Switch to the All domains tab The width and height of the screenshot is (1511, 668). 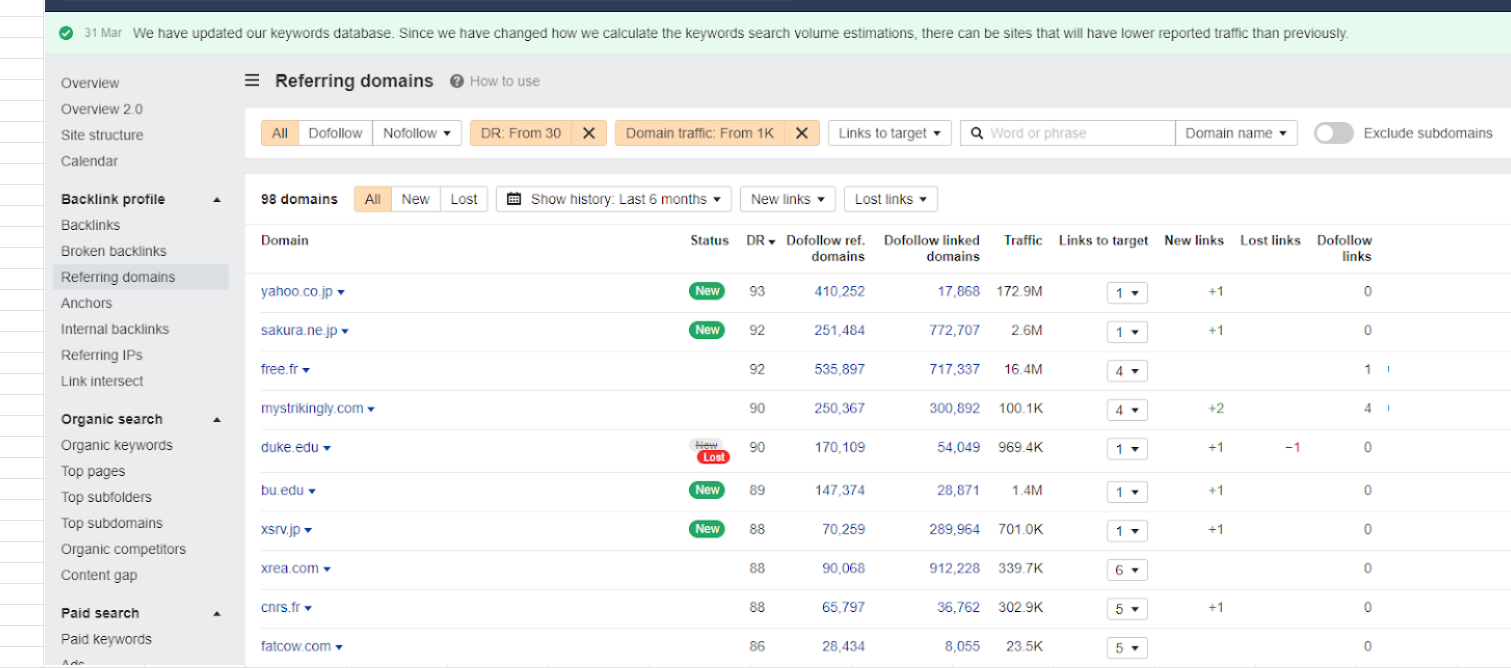[373, 199]
